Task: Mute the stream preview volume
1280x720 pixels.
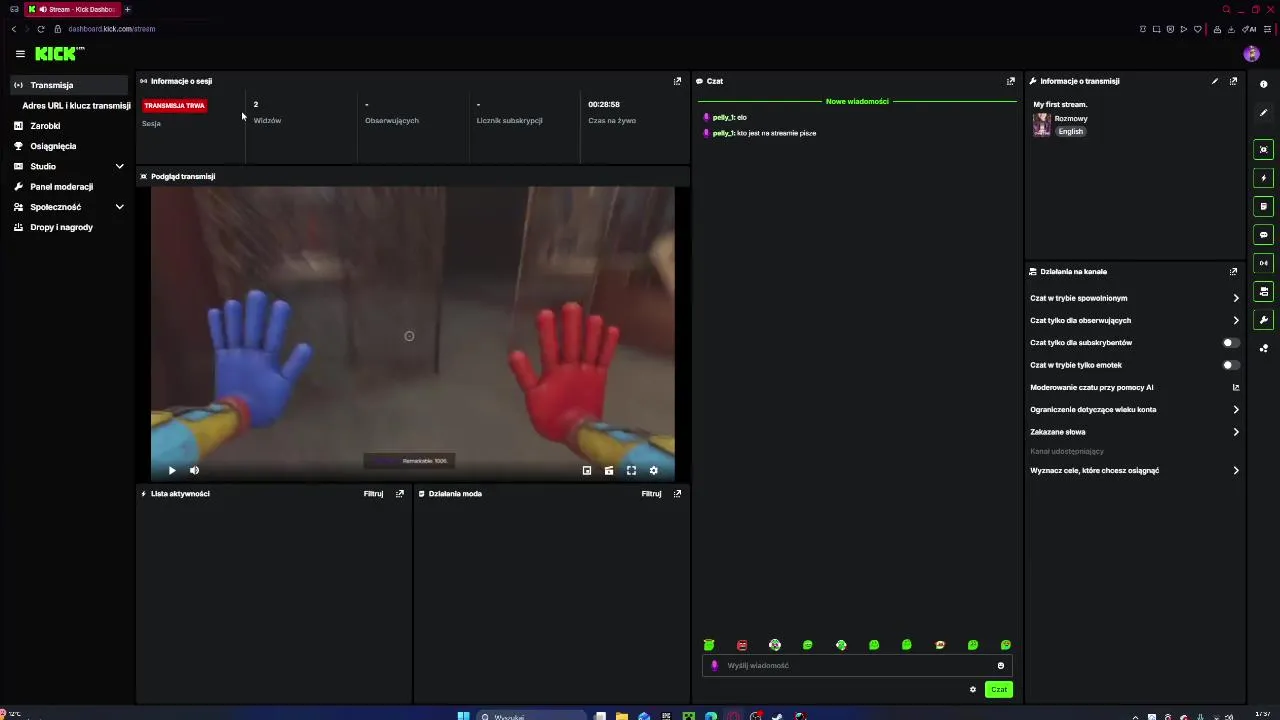Action: [194, 470]
